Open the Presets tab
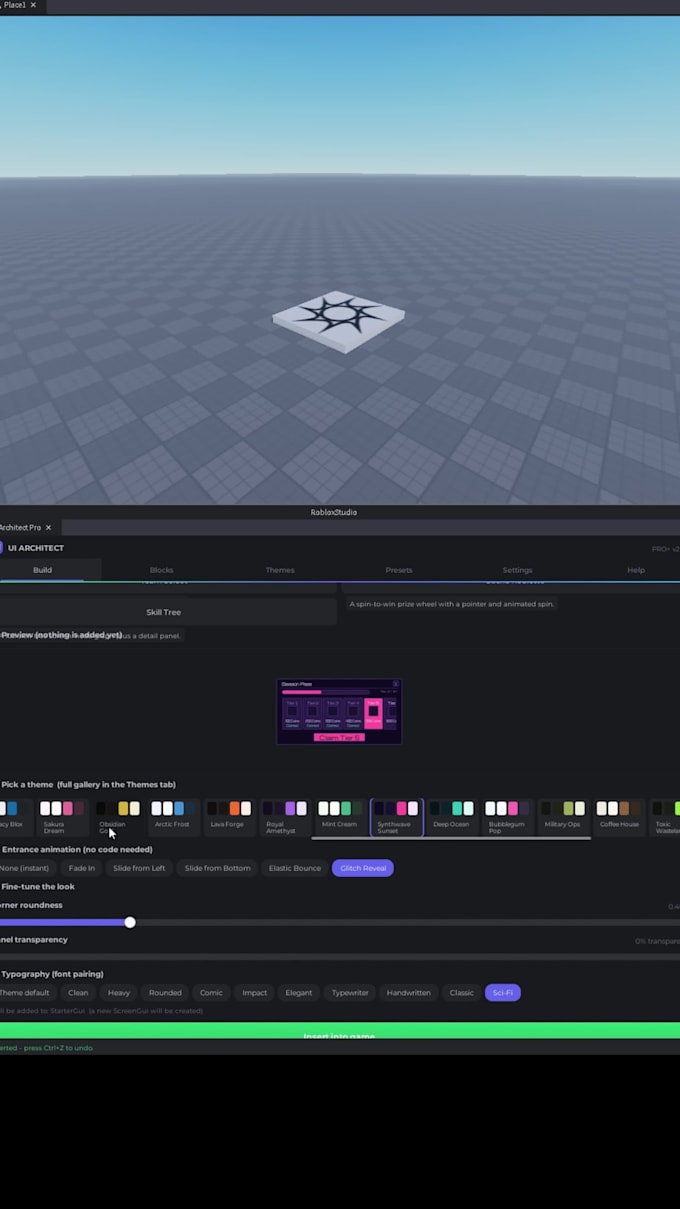 (399, 570)
